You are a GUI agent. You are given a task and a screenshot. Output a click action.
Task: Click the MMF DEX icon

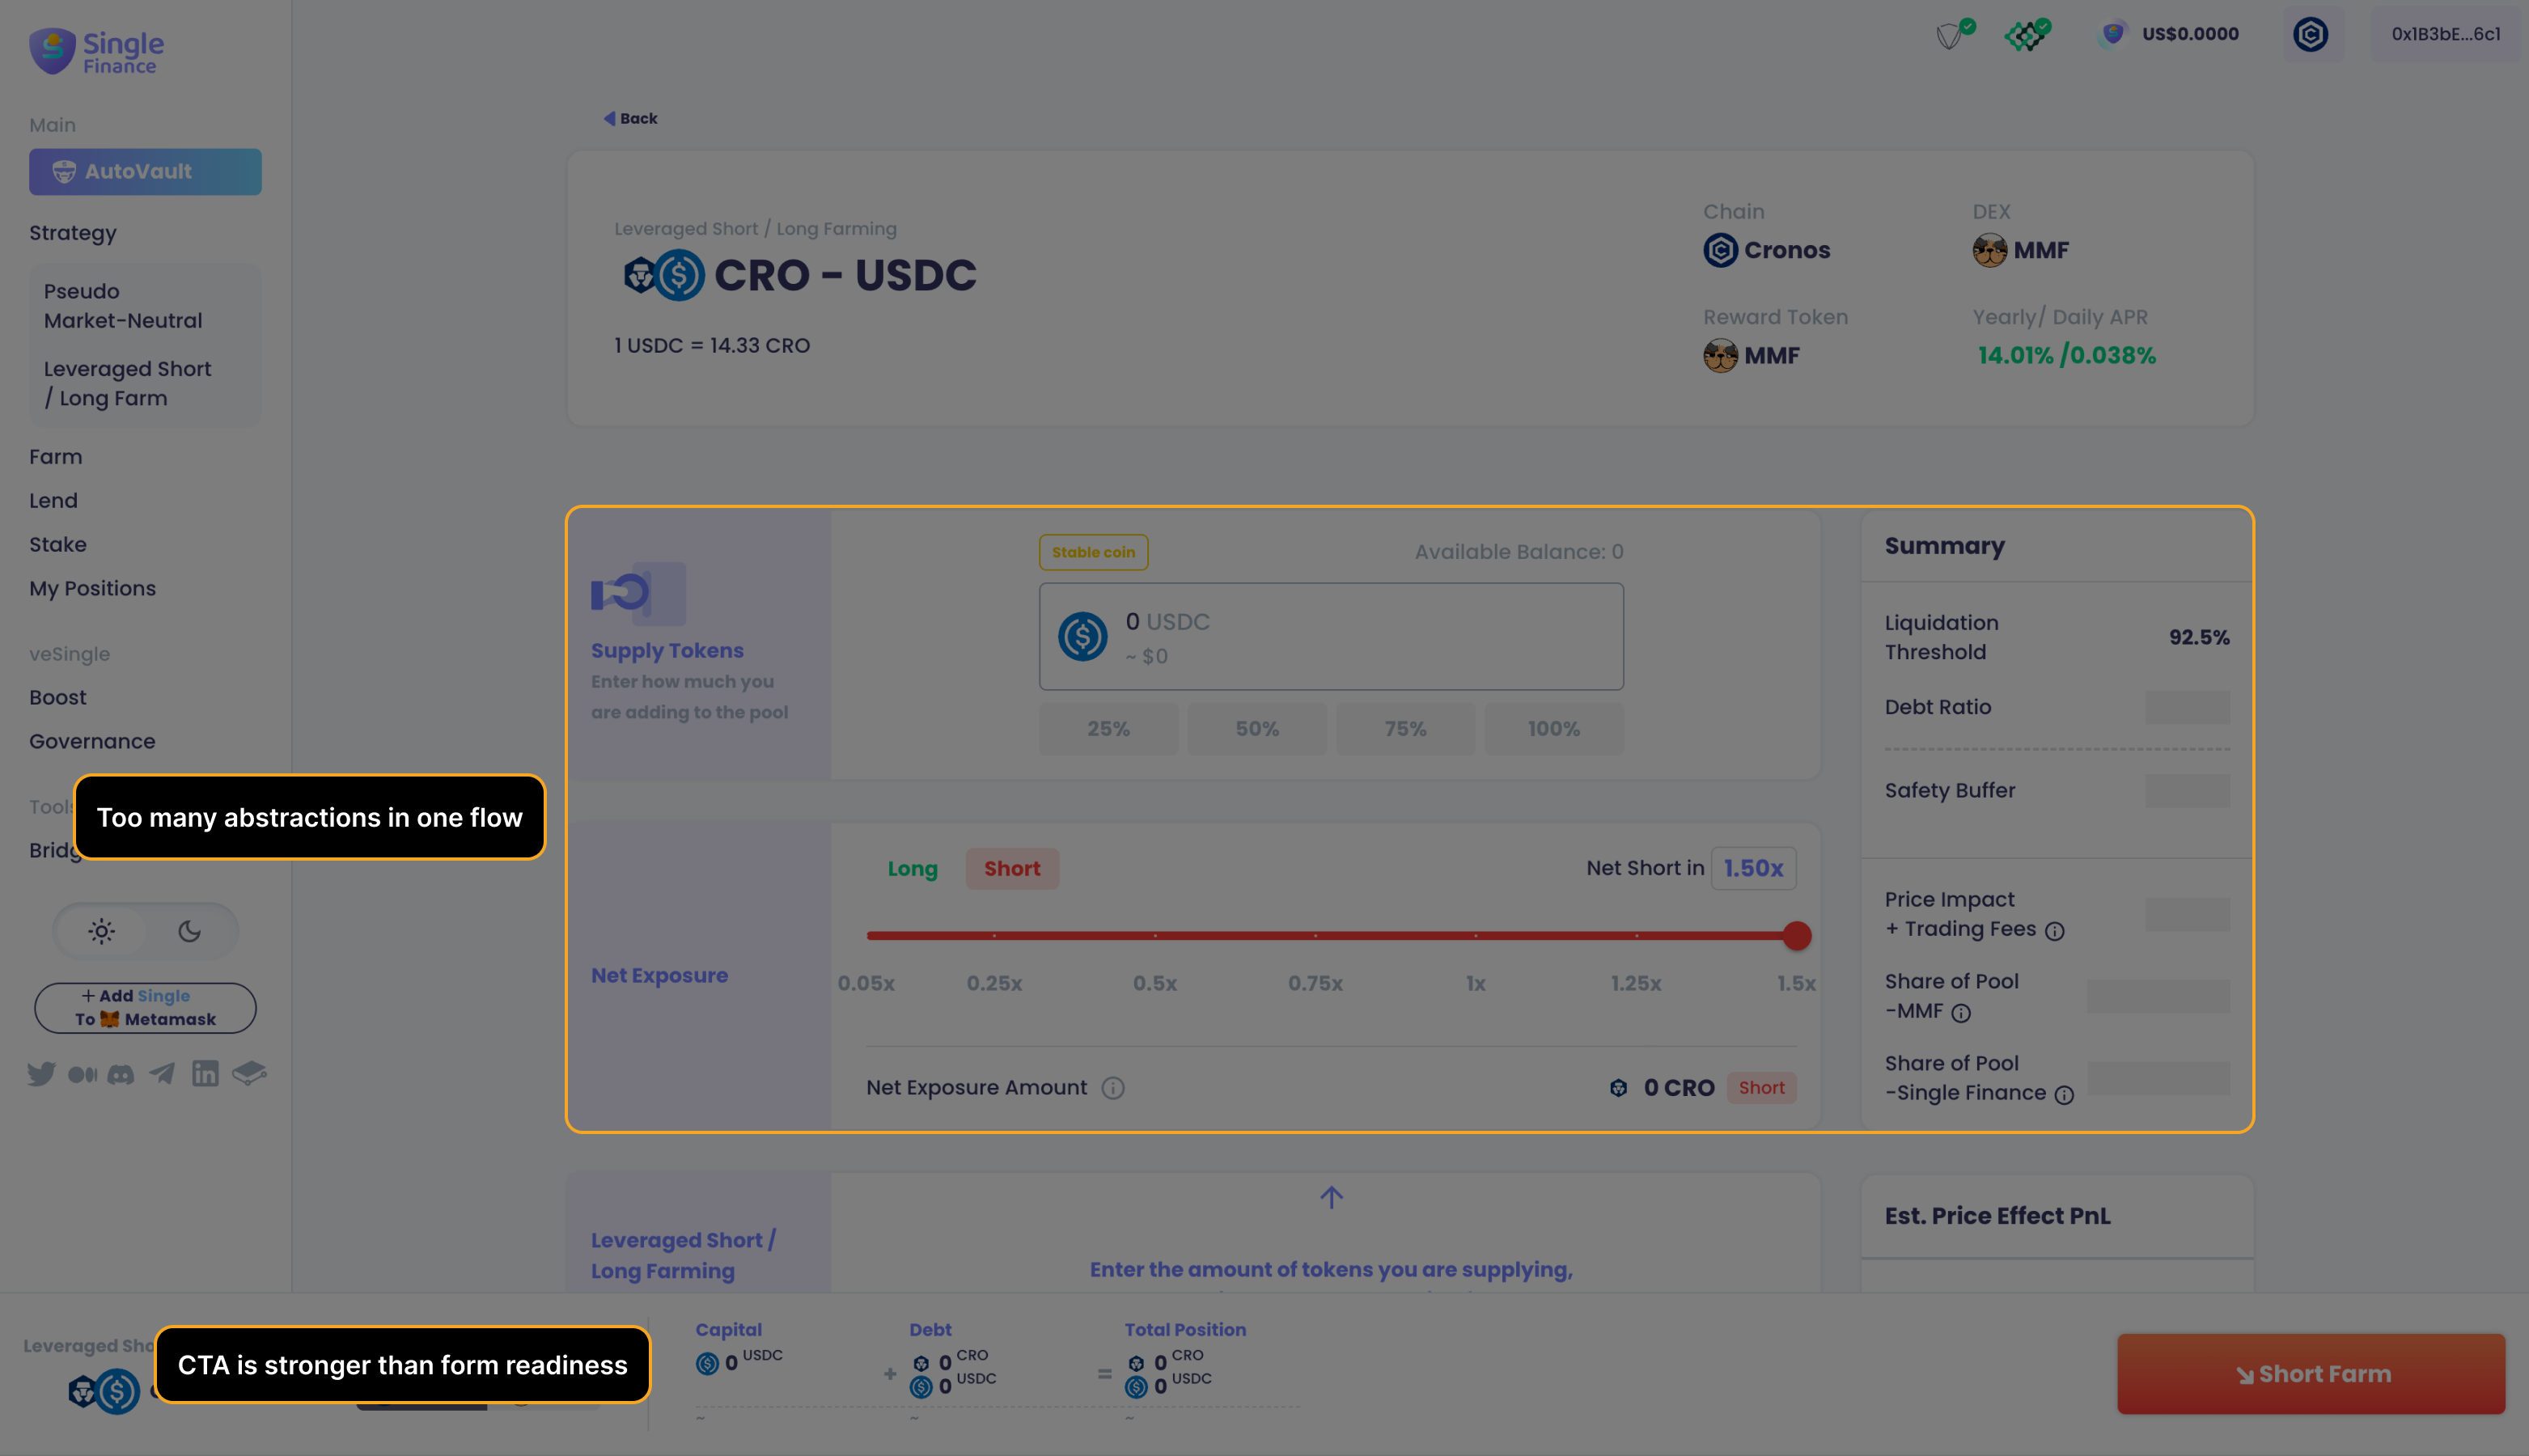[1989, 250]
